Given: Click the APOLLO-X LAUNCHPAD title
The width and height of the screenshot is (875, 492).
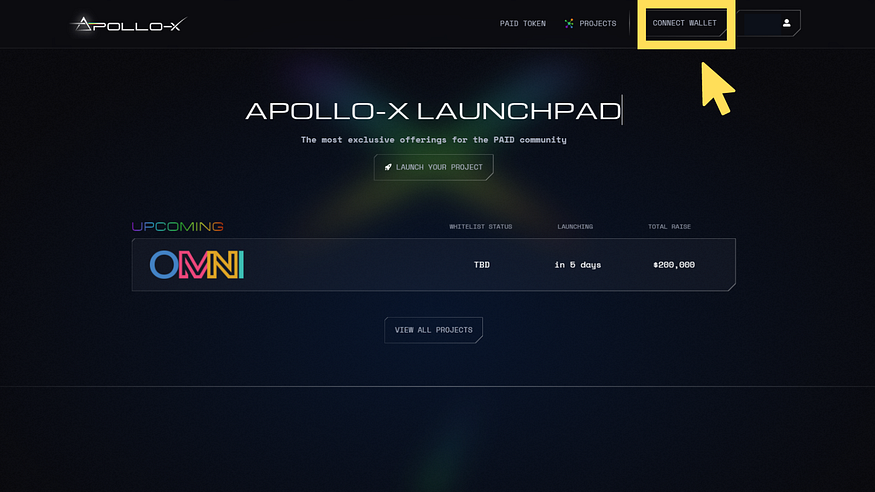Looking at the screenshot, I should pos(434,111).
